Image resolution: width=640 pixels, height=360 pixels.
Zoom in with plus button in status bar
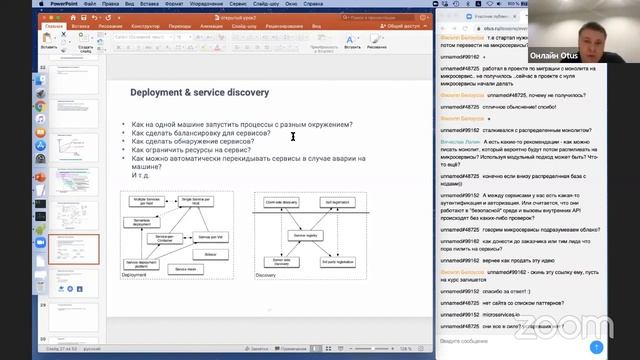point(392,349)
